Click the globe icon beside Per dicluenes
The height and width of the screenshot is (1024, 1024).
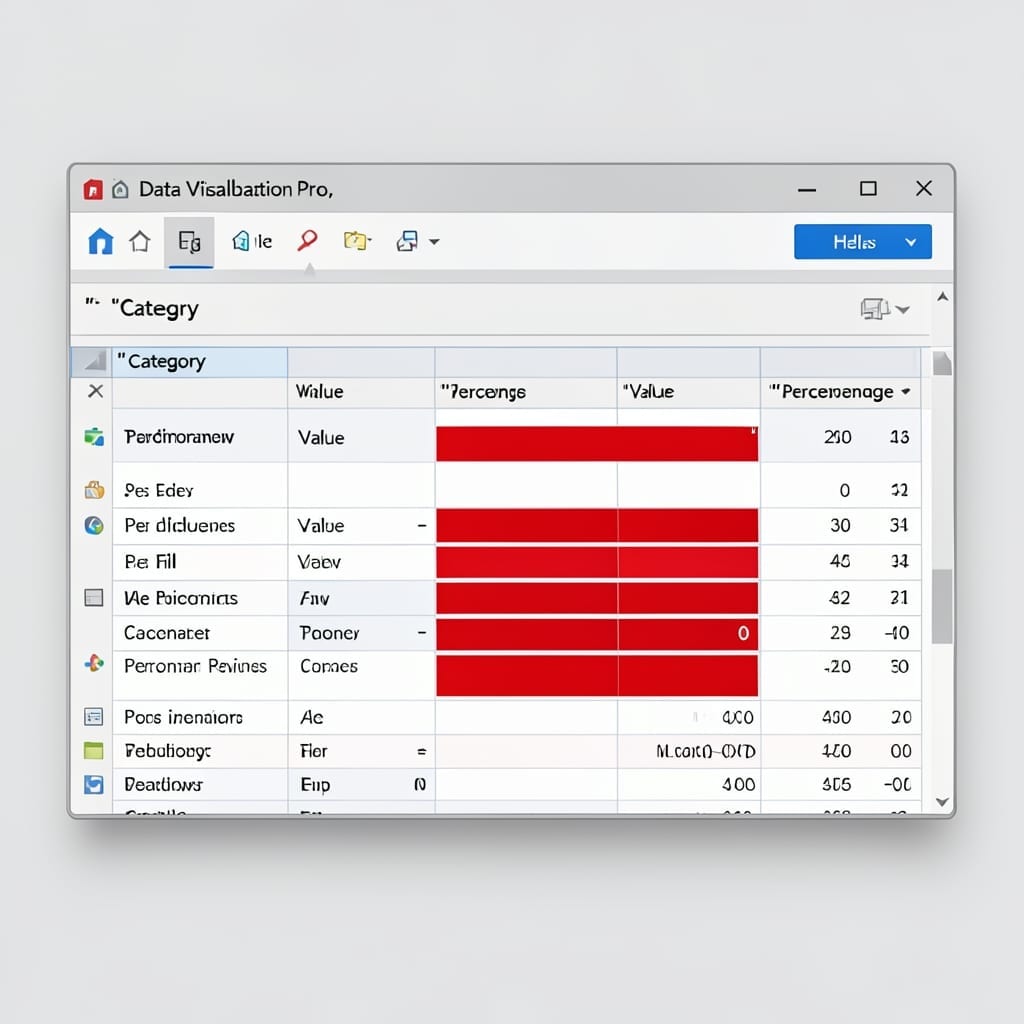(94, 525)
